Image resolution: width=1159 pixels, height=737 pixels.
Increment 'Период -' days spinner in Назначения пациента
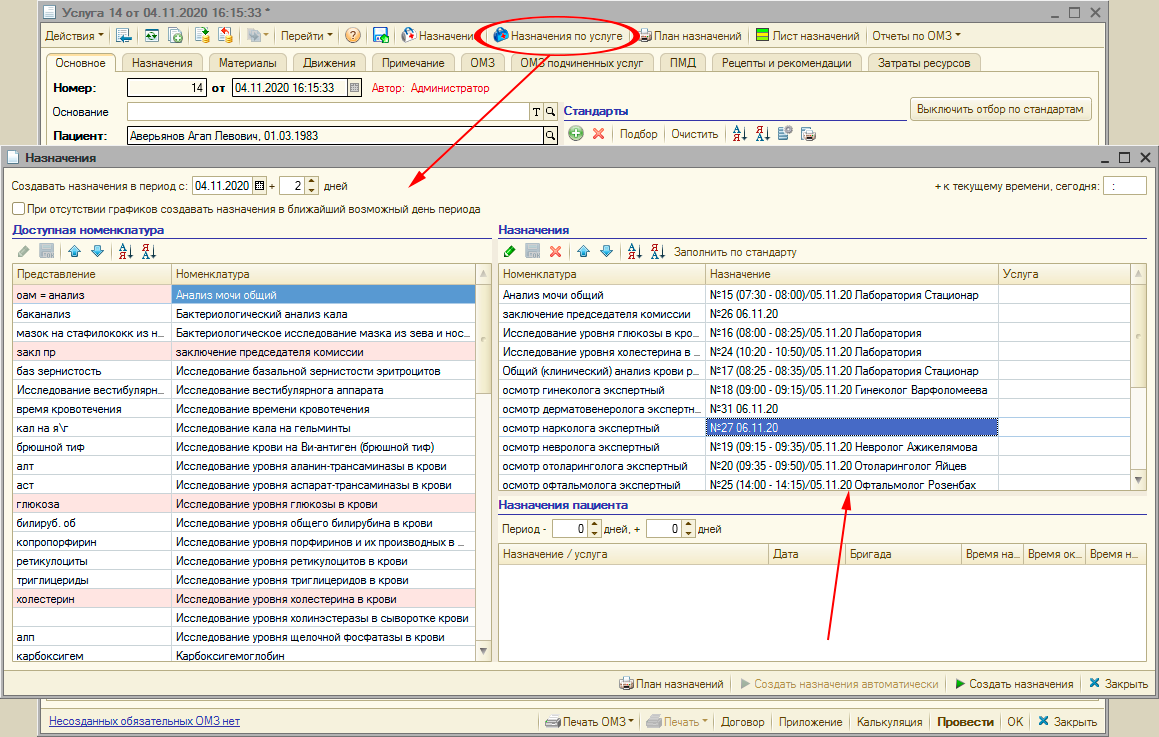pos(593,524)
